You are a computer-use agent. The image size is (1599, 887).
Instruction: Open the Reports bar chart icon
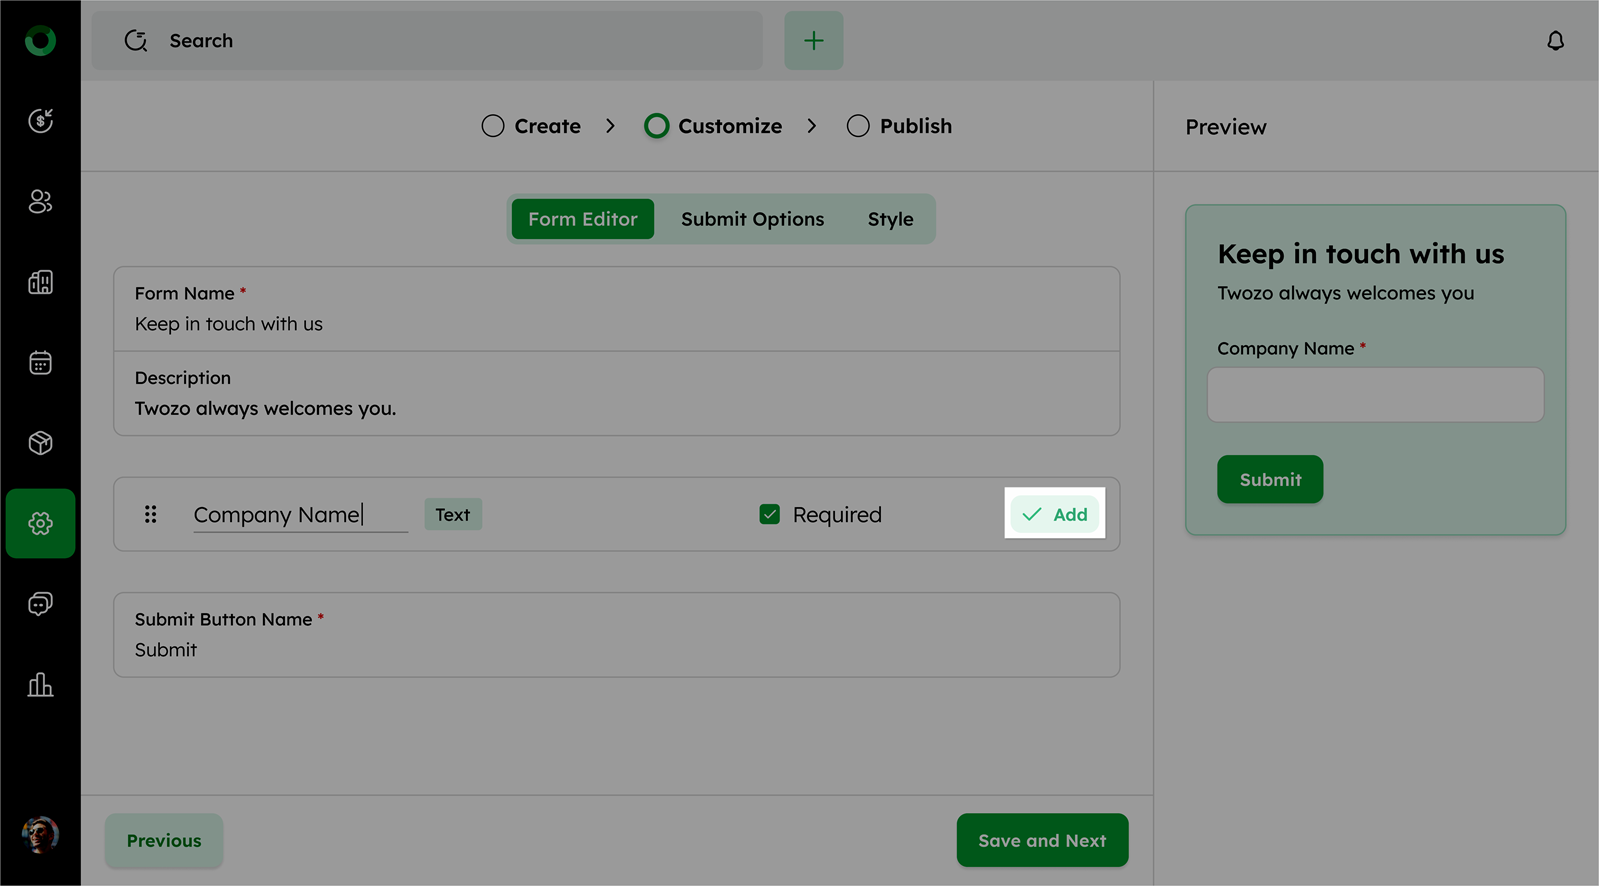click(40, 685)
